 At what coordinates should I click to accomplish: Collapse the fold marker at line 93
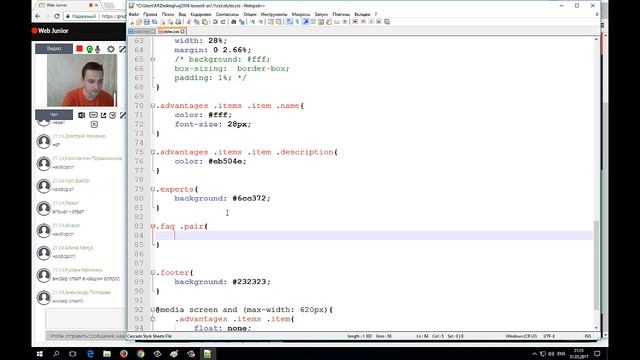click(153, 319)
